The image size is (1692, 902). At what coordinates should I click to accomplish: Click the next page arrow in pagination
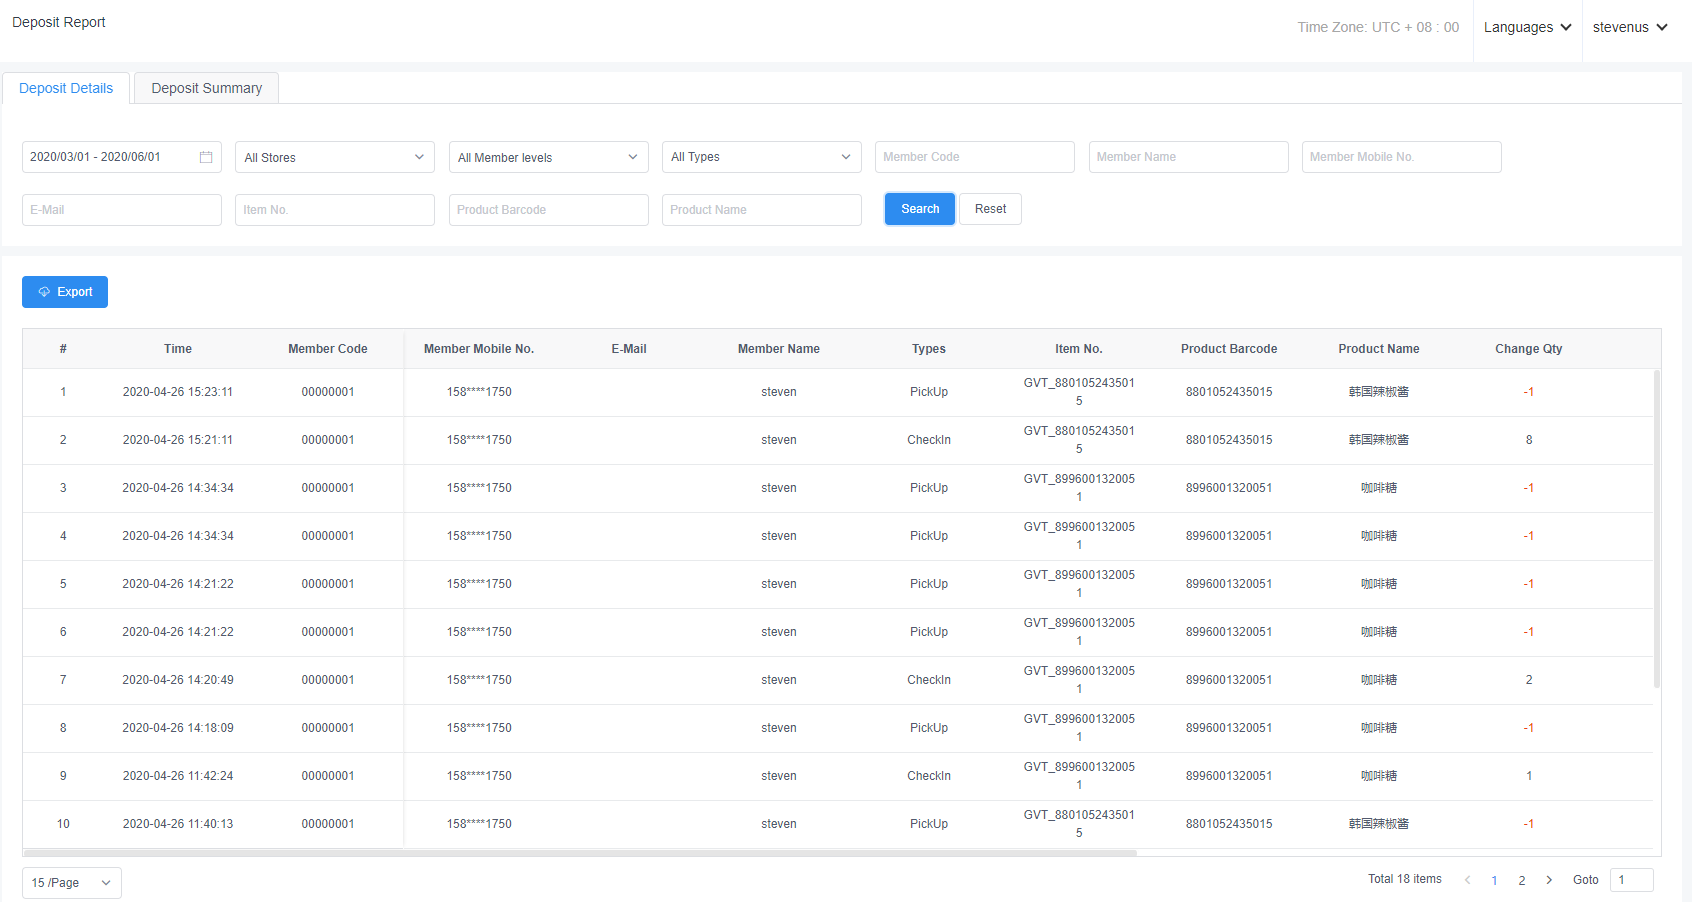(x=1549, y=880)
